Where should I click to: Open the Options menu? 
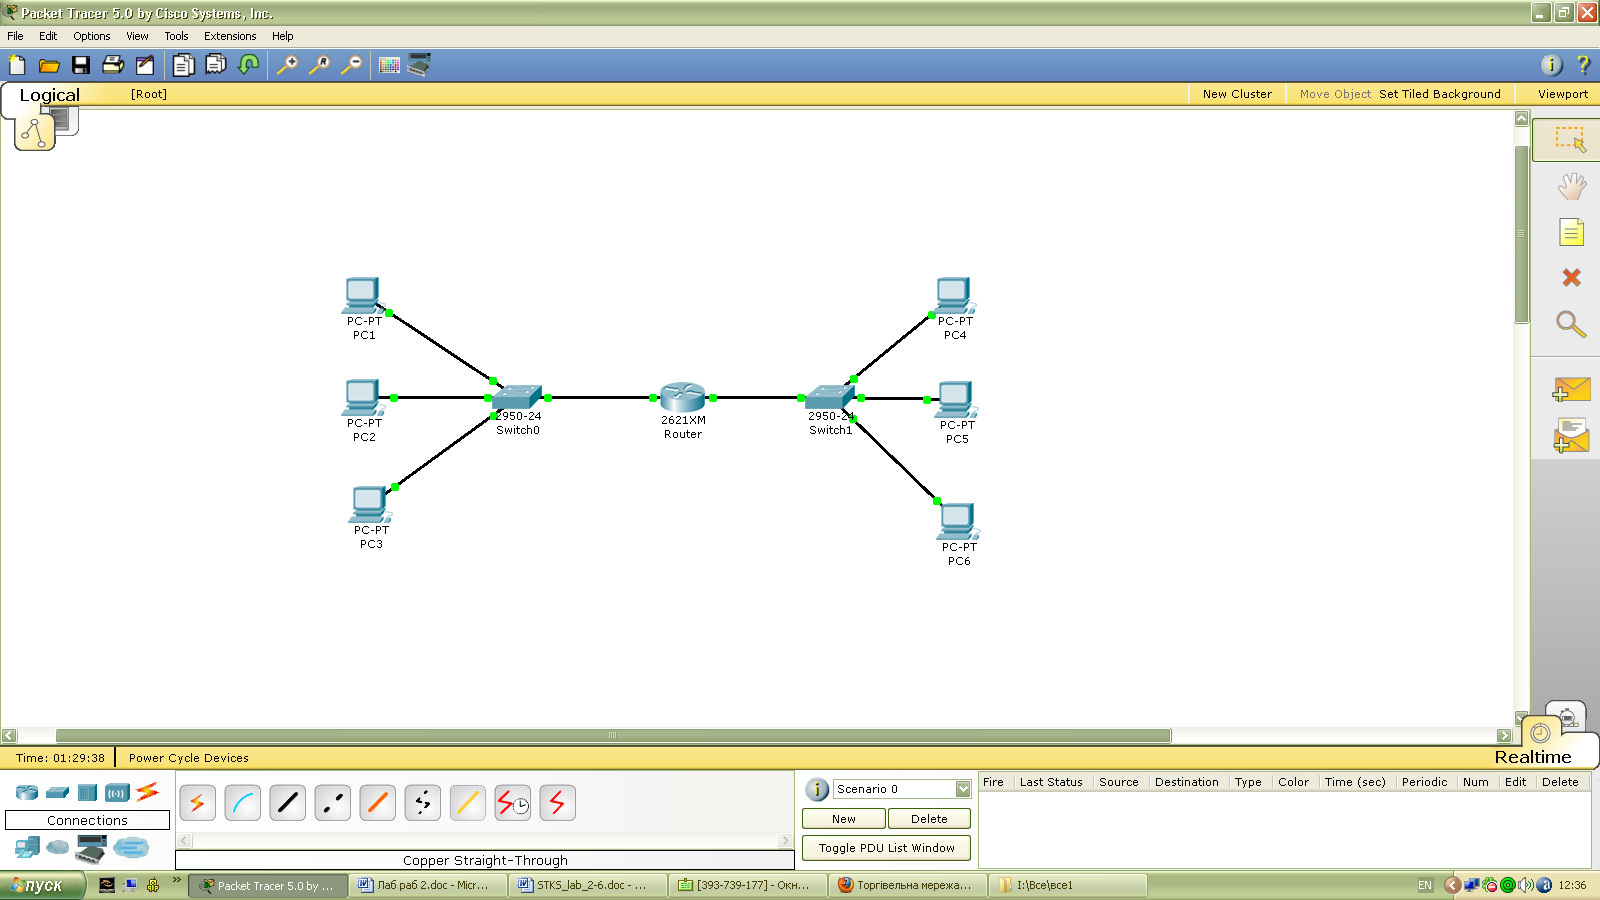click(92, 36)
